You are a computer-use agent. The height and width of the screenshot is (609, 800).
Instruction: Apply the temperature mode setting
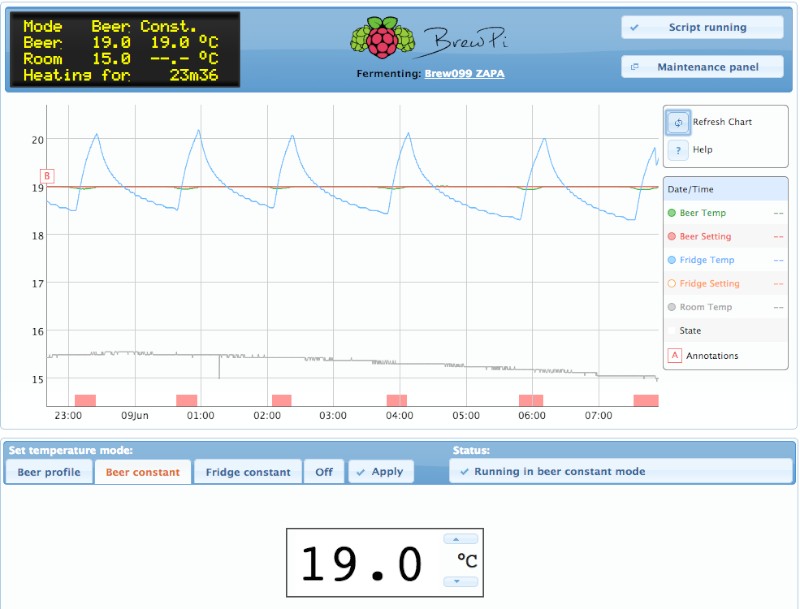[381, 472]
